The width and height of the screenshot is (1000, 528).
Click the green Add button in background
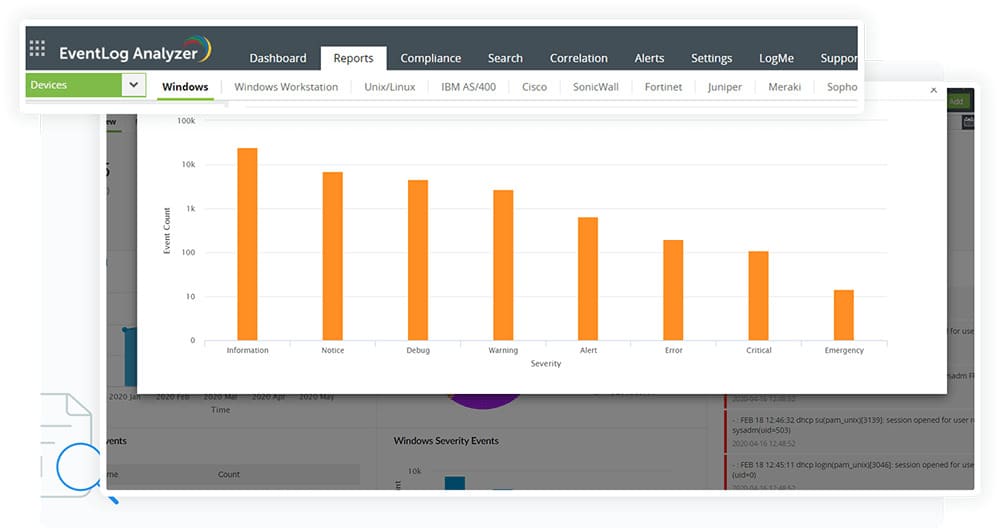coord(956,101)
